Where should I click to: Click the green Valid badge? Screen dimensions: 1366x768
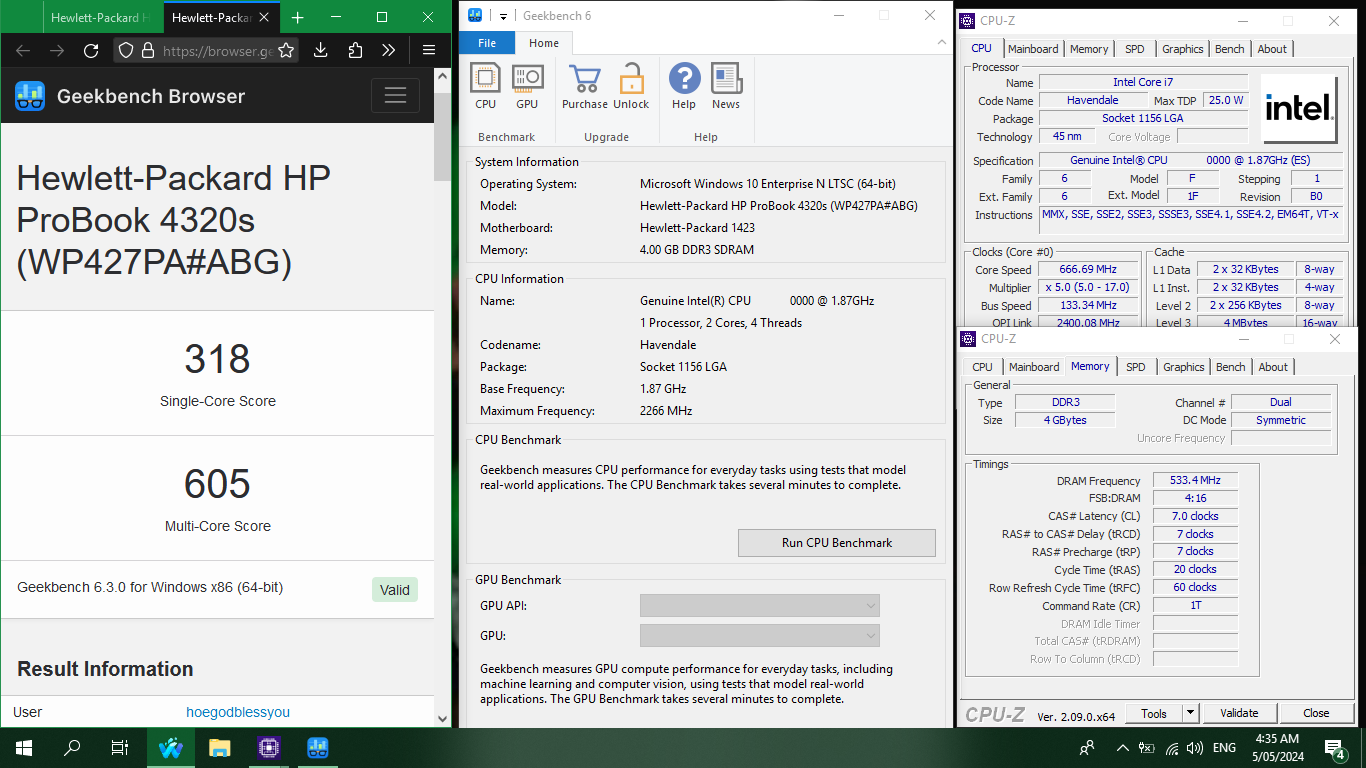point(395,590)
